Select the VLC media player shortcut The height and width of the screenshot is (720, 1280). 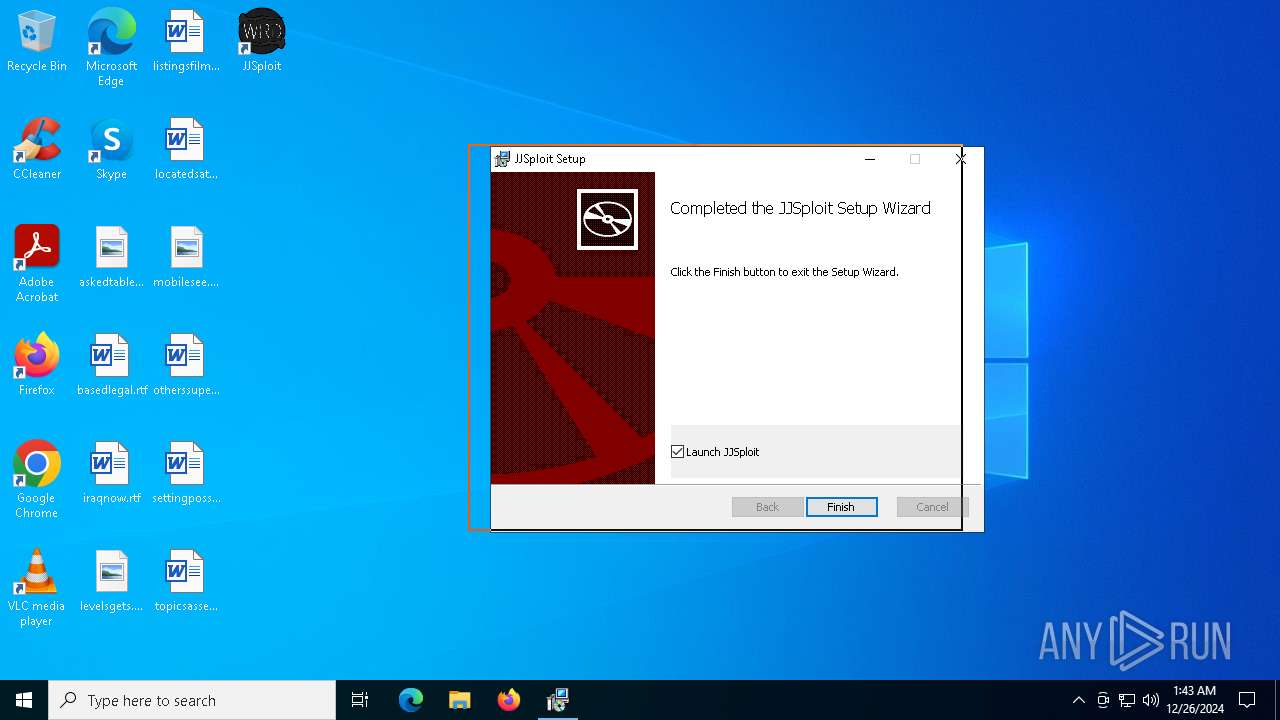(37, 588)
